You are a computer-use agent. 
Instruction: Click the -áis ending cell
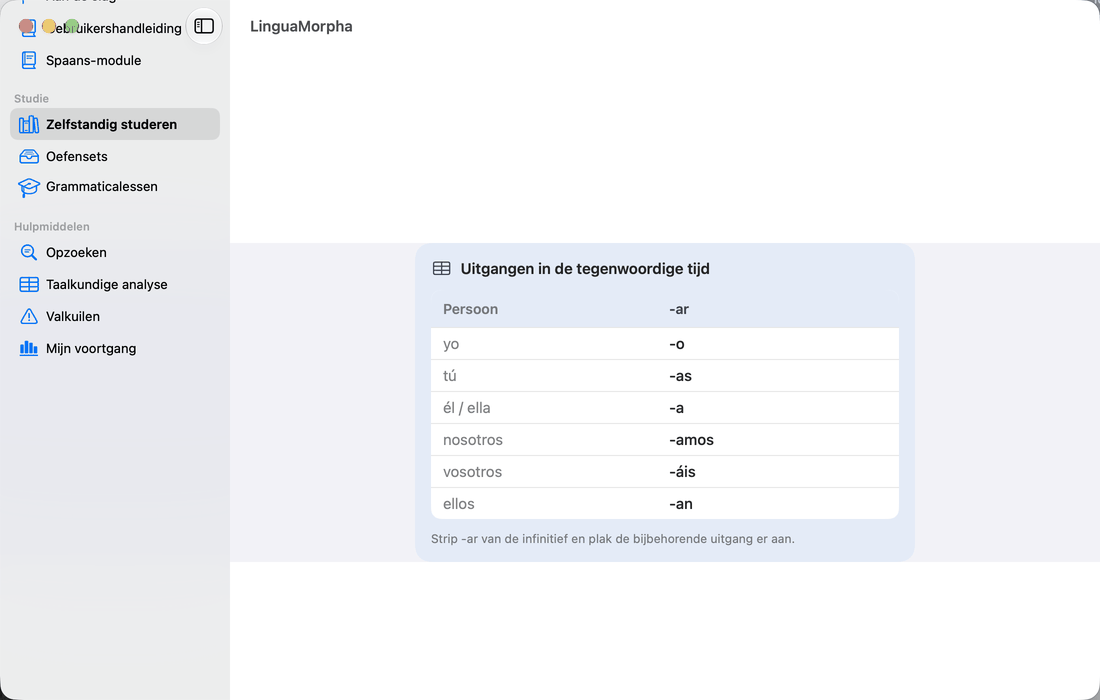coord(682,472)
